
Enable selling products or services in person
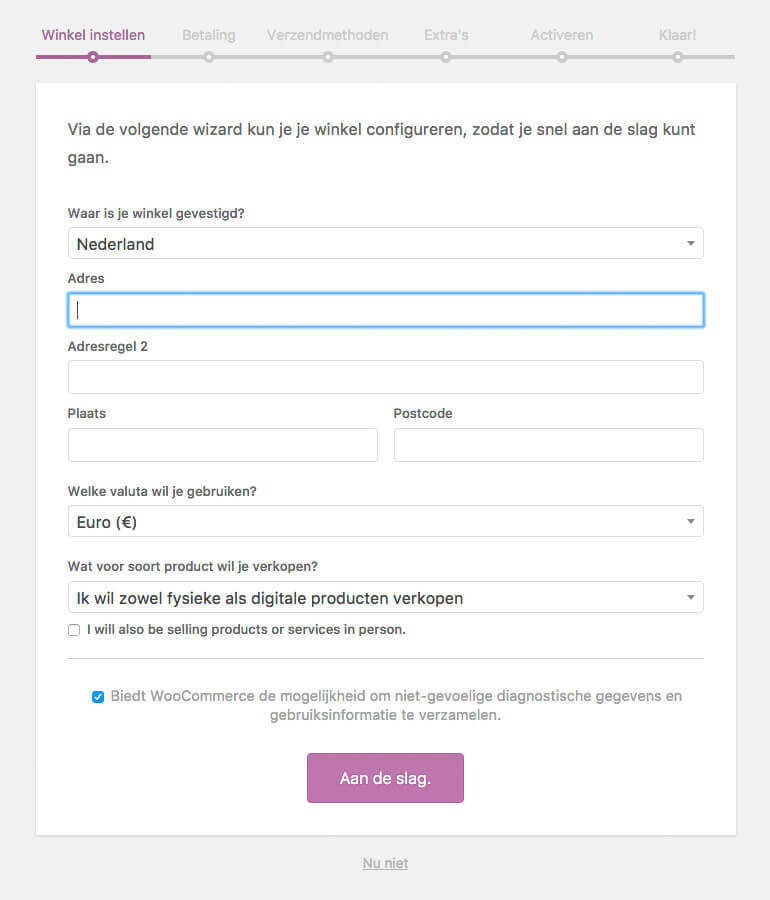click(x=73, y=629)
